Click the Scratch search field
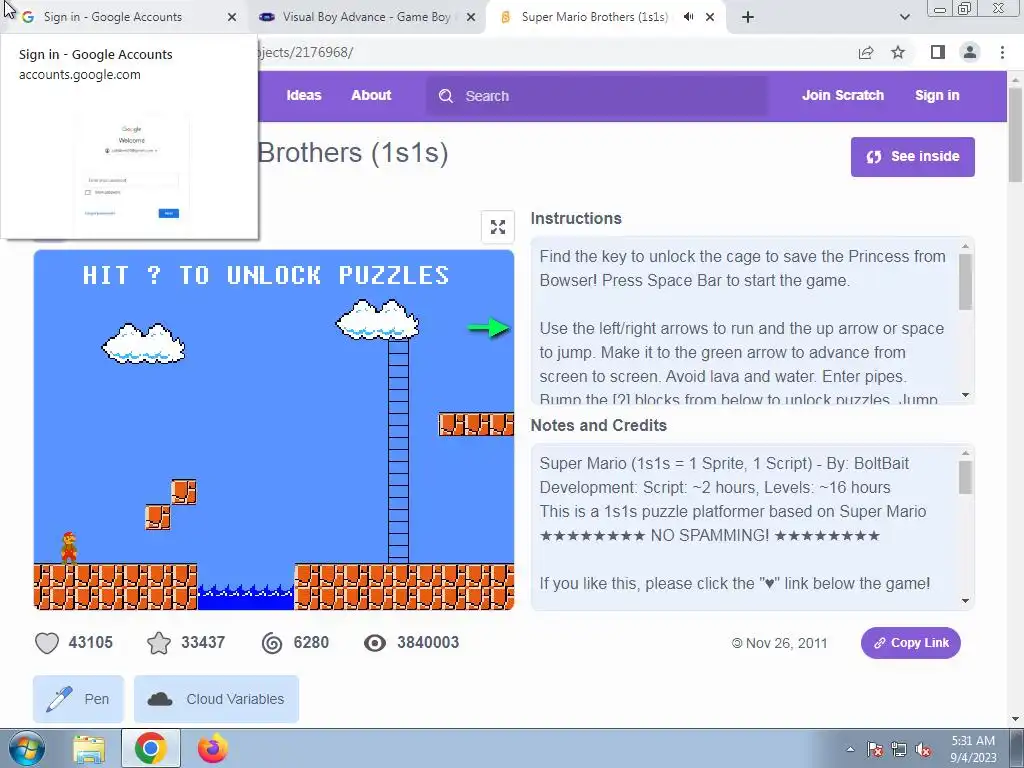 click(598, 96)
